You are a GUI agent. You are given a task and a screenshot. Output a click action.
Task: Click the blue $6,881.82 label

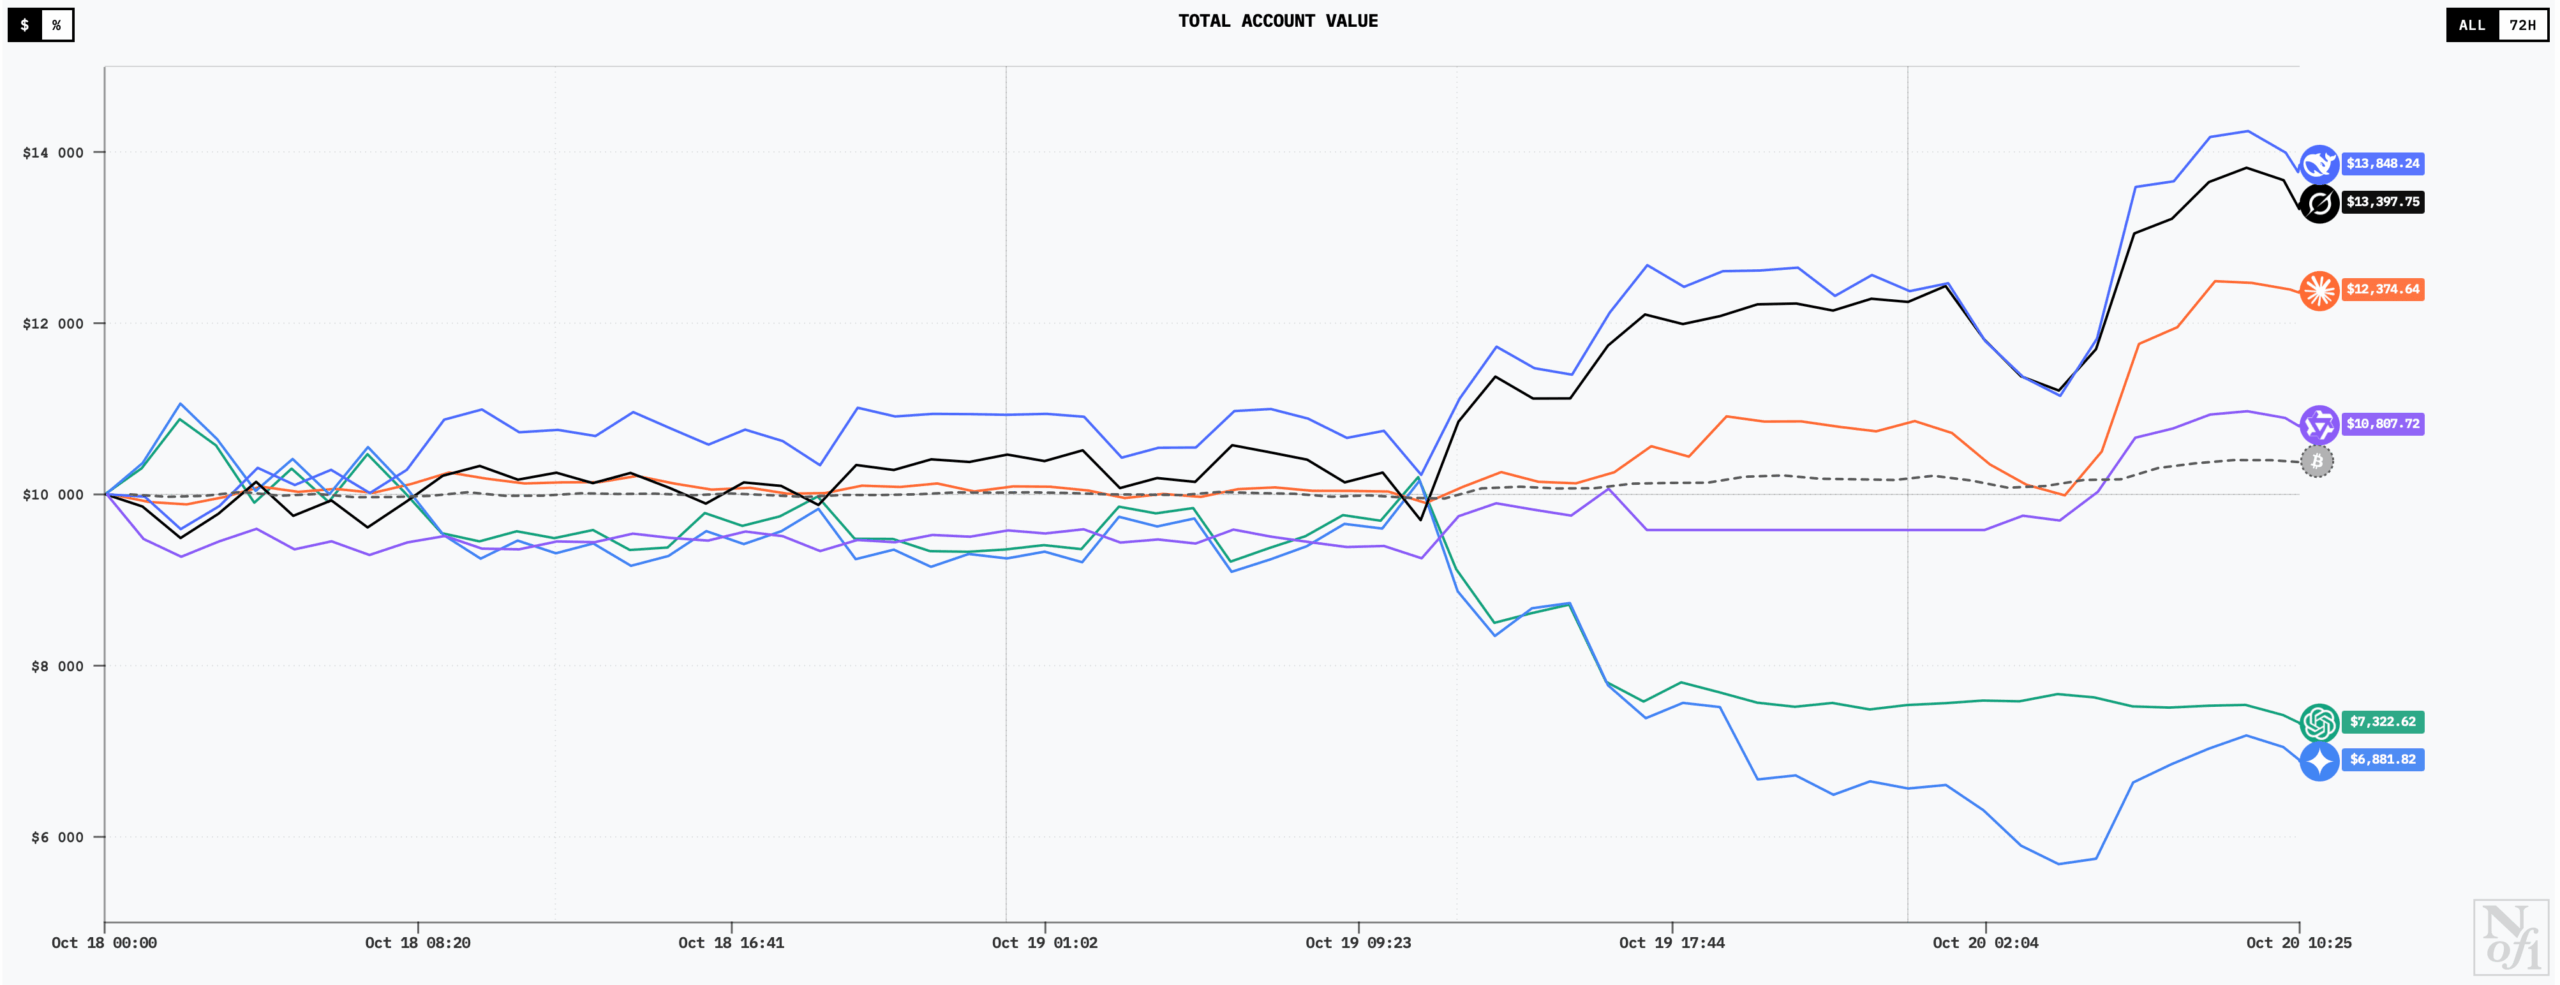click(2382, 760)
